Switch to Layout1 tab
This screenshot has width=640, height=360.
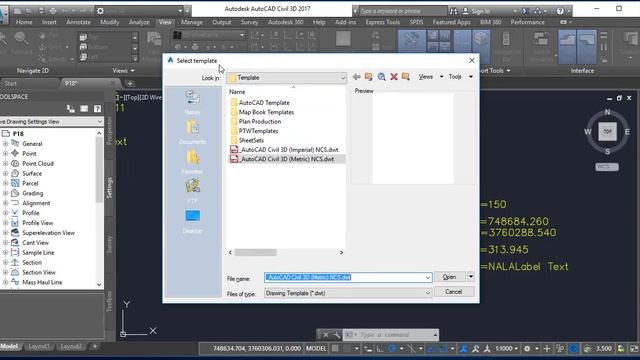[x=39, y=347]
